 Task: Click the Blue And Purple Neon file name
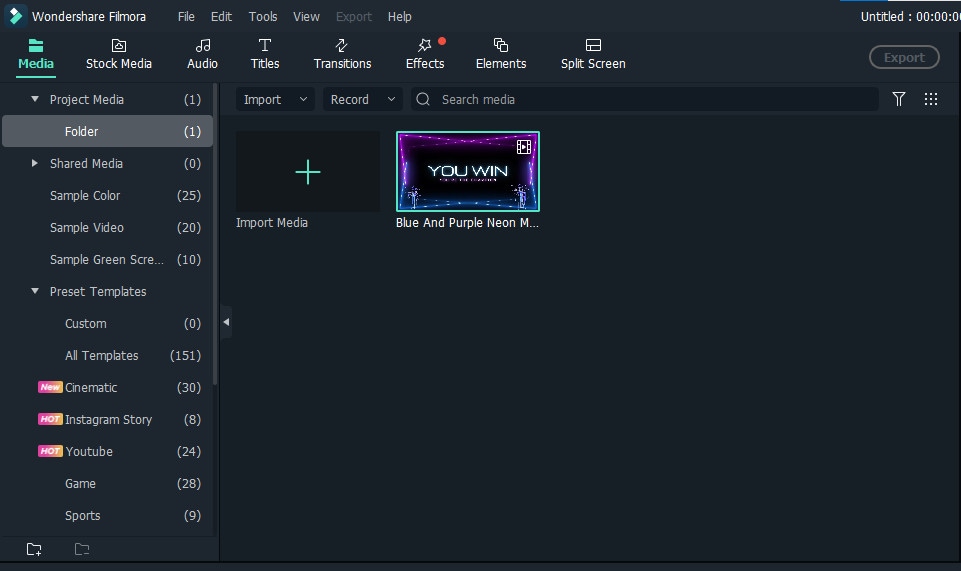click(467, 222)
